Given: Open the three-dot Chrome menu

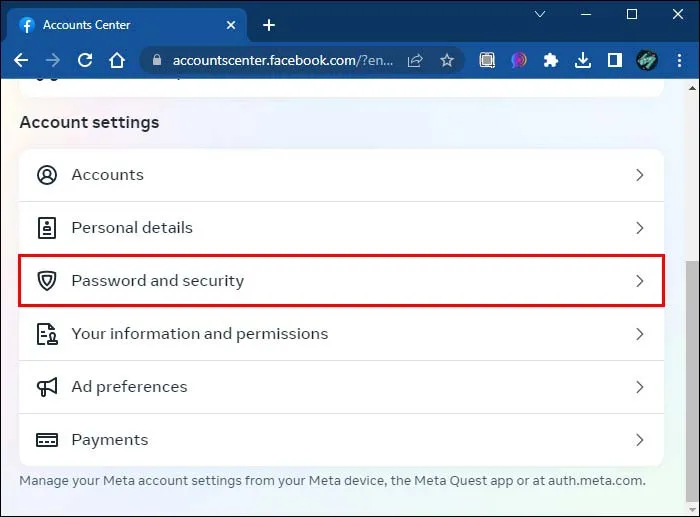Looking at the screenshot, I should pyautogui.click(x=679, y=60).
